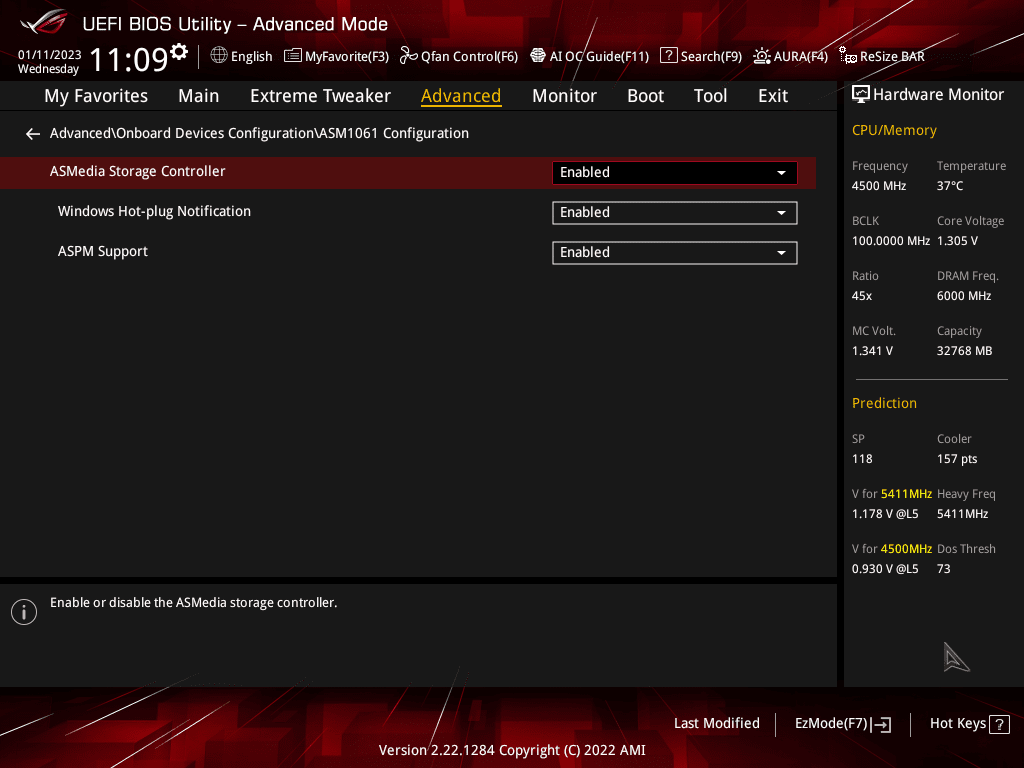The width and height of the screenshot is (1024, 768).
Task: Open the time settings gear icon
Action: coord(179,52)
